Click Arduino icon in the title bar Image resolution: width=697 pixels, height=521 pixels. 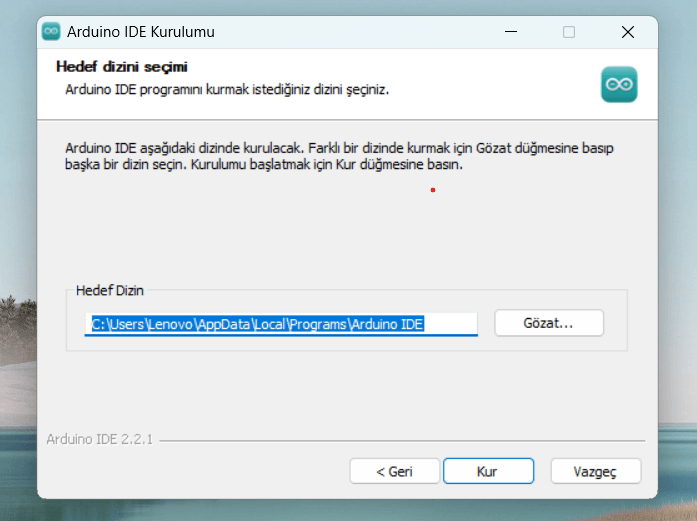click(51, 31)
